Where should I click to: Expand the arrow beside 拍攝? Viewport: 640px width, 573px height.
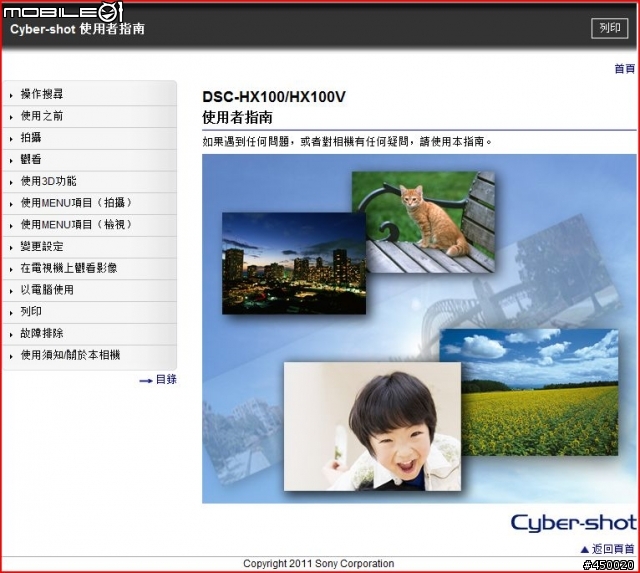(x=11, y=139)
